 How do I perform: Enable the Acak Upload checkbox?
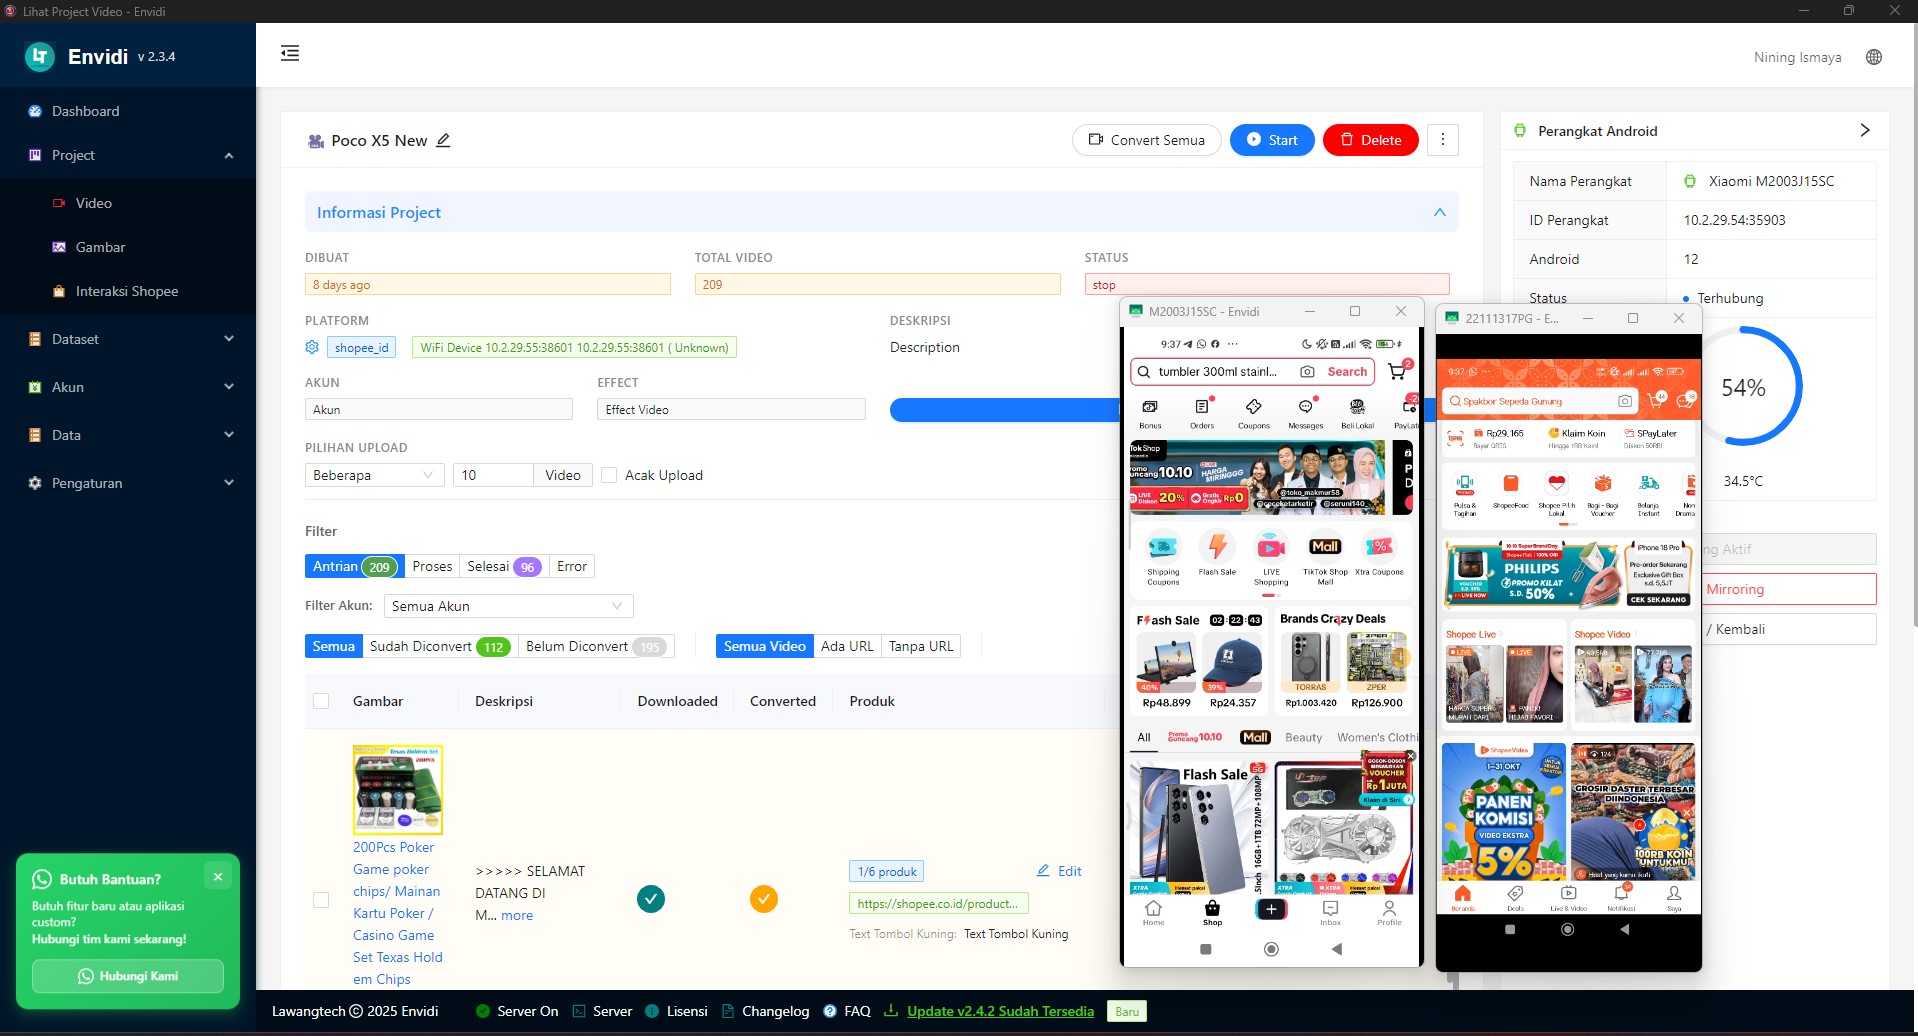609,475
